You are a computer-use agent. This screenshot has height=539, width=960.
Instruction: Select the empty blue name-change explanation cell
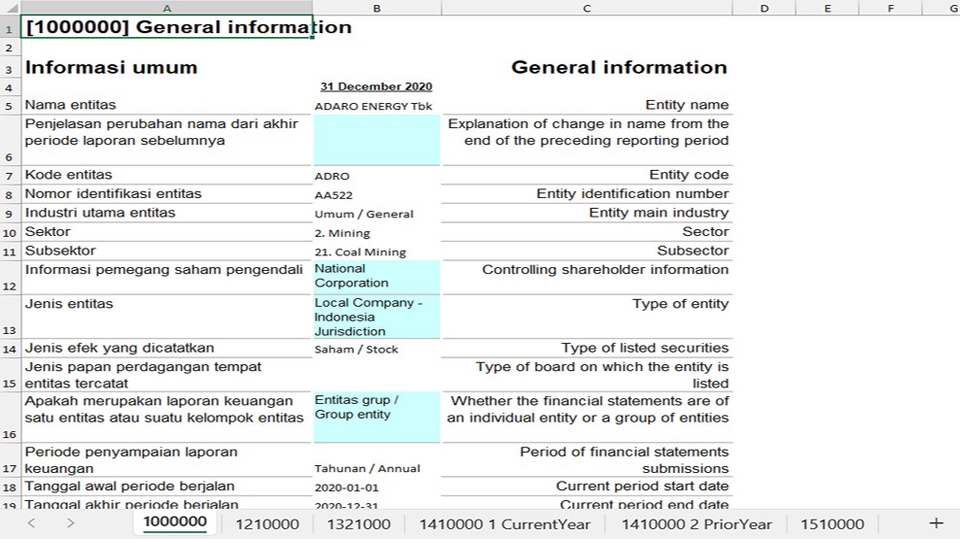point(377,140)
